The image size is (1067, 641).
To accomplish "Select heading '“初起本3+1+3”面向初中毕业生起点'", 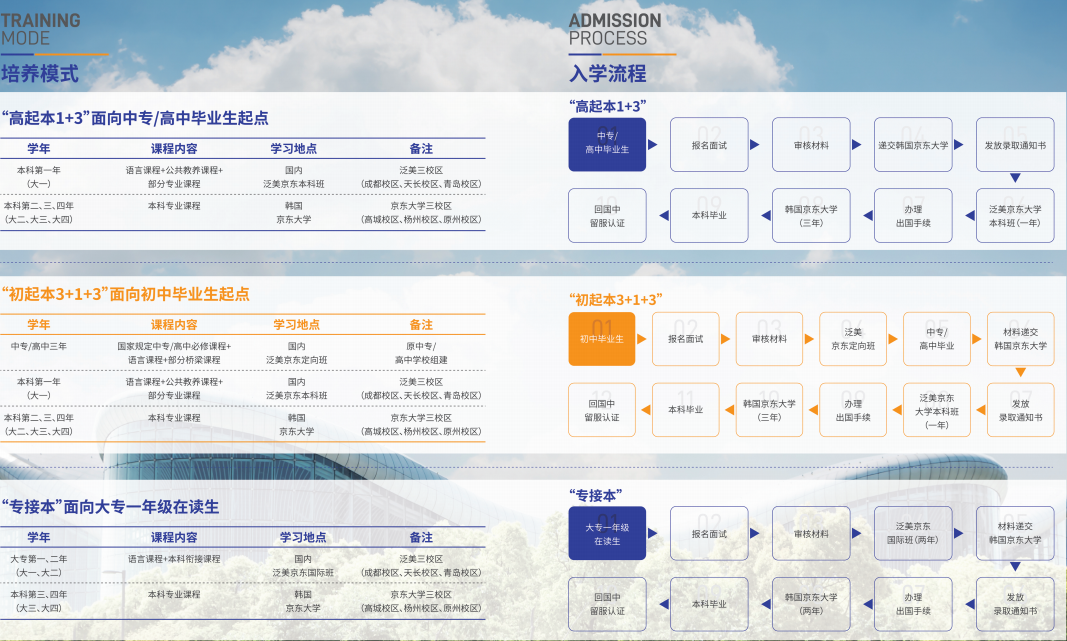I will coord(125,294).
